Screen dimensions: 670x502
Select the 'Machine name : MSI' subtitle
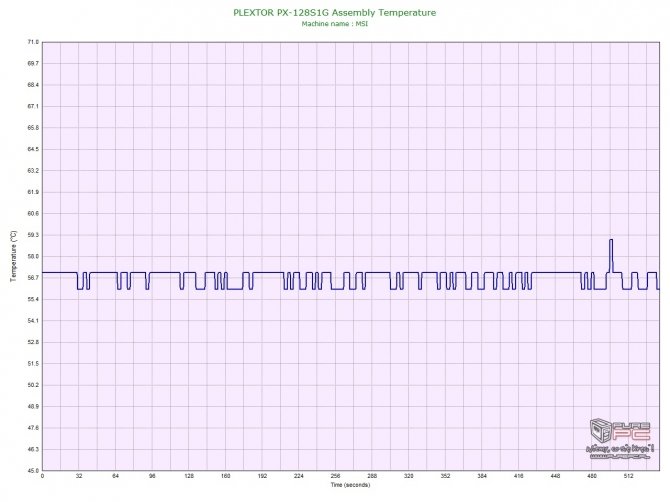335,24
